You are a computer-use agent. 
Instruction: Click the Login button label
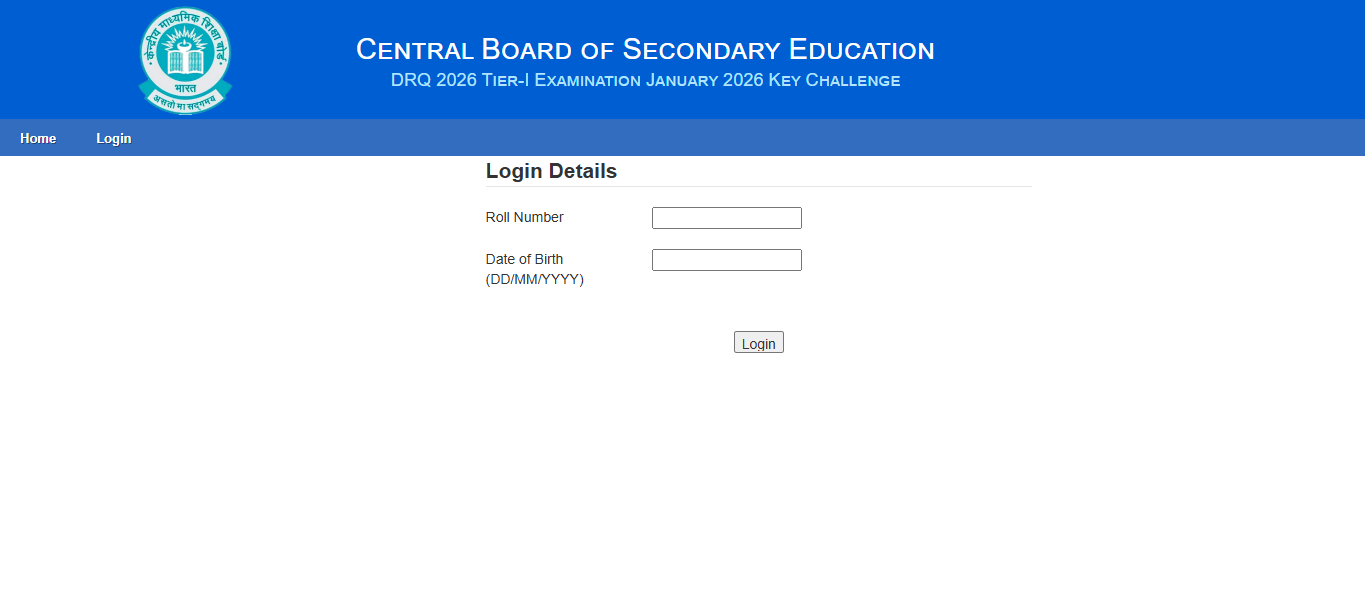click(x=758, y=342)
